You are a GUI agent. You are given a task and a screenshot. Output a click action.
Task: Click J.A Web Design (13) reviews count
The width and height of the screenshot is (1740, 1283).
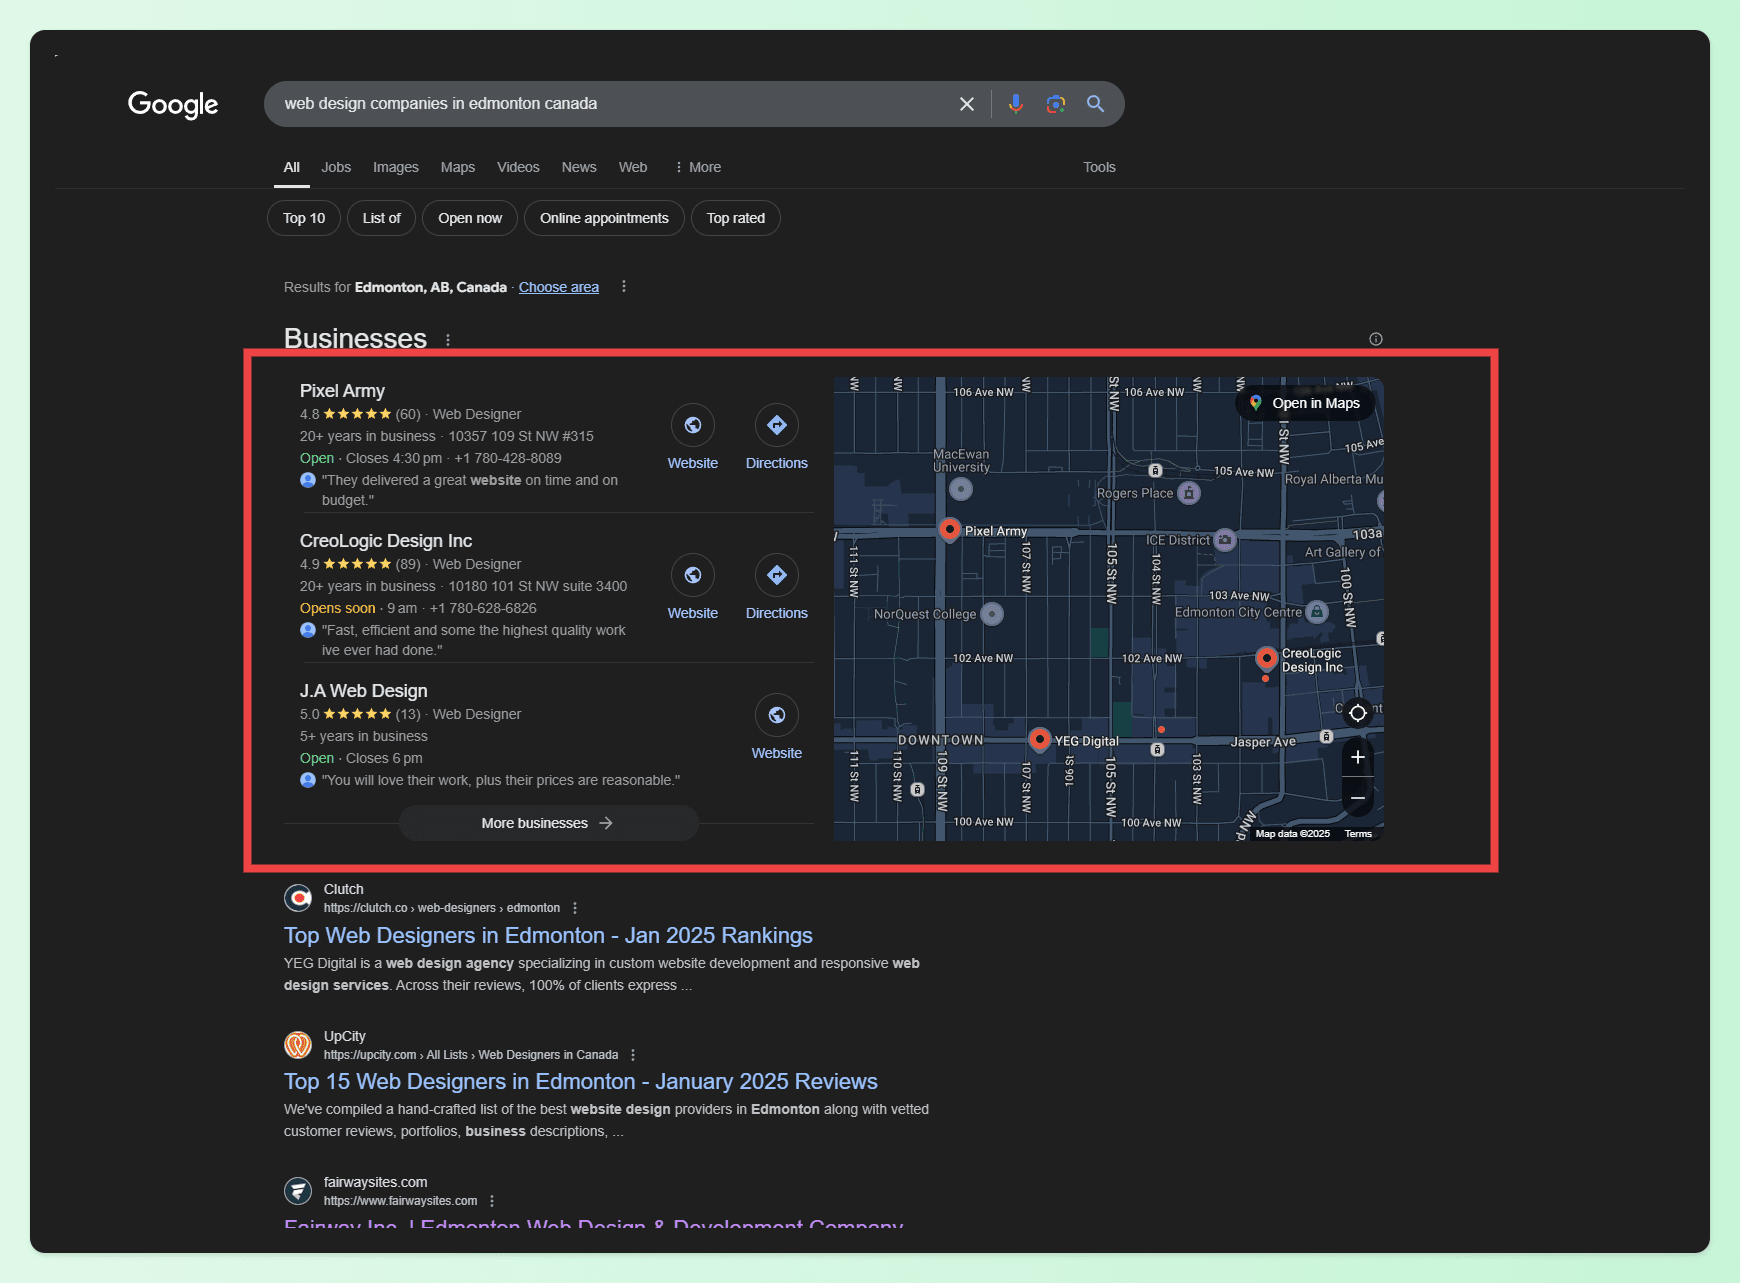[408, 714]
